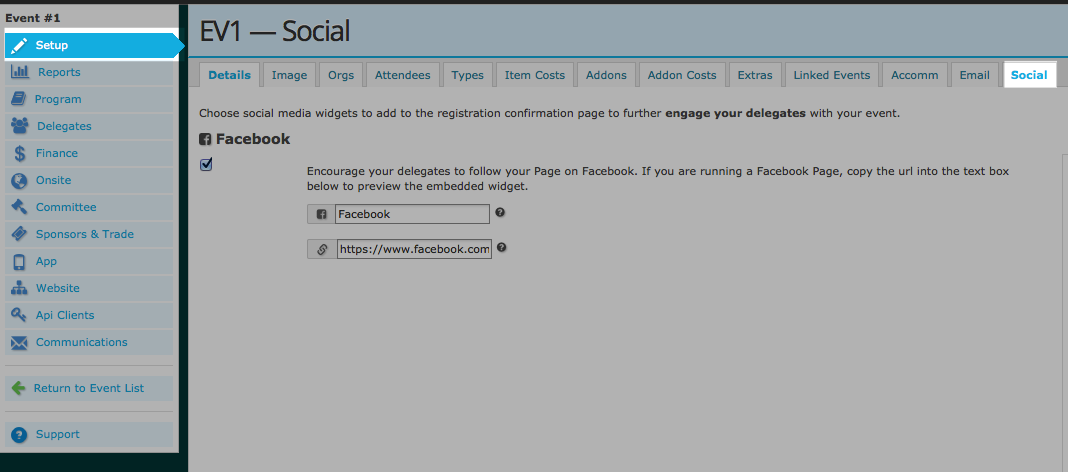1068x472 pixels.
Task: Open the App section
Action: 89,262
